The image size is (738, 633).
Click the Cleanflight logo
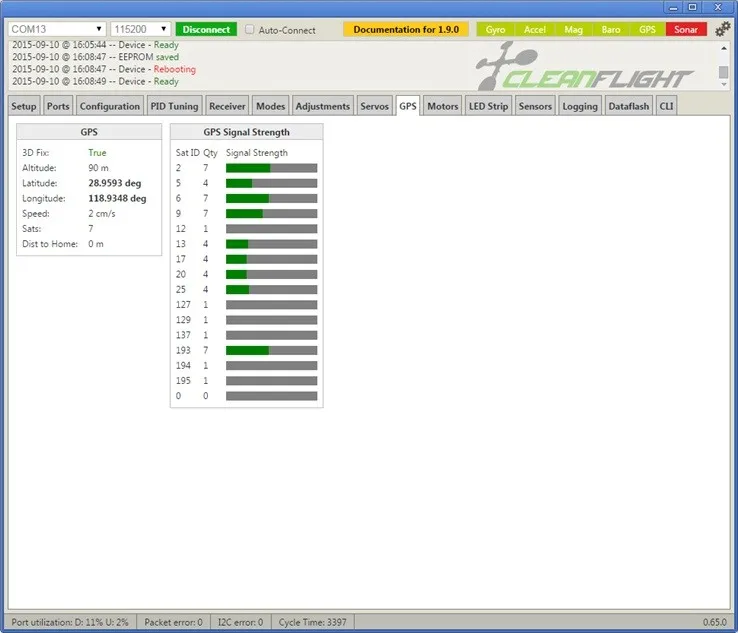coord(584,68)
